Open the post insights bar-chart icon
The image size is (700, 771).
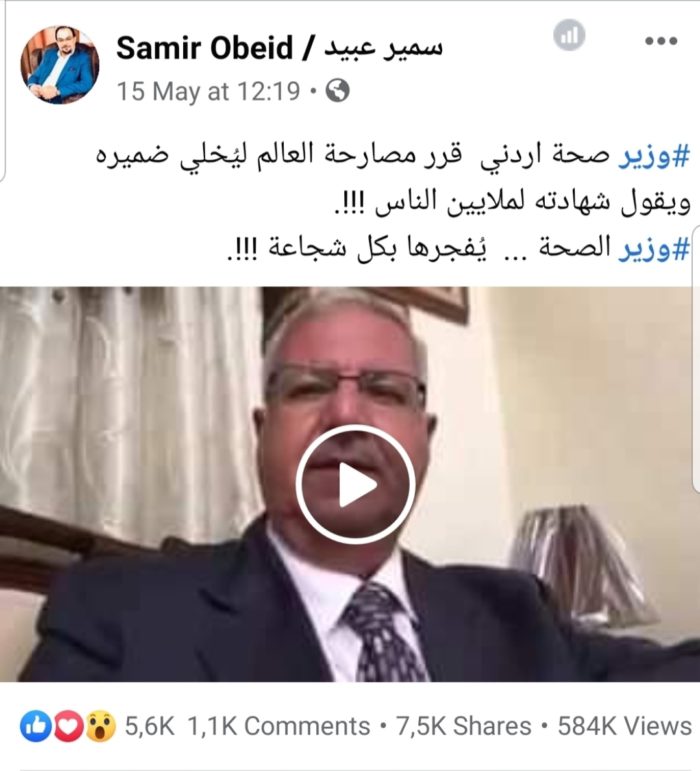[x=569, y=35]
